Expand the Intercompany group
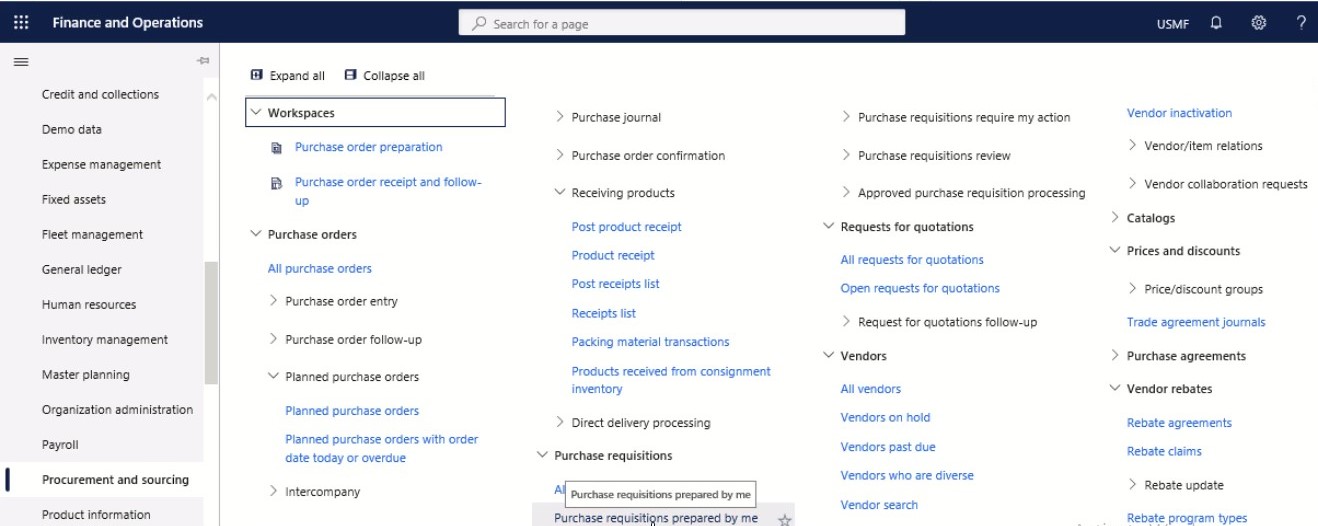Viewport: 1318px width, 526px height. (x=274, y=491)
